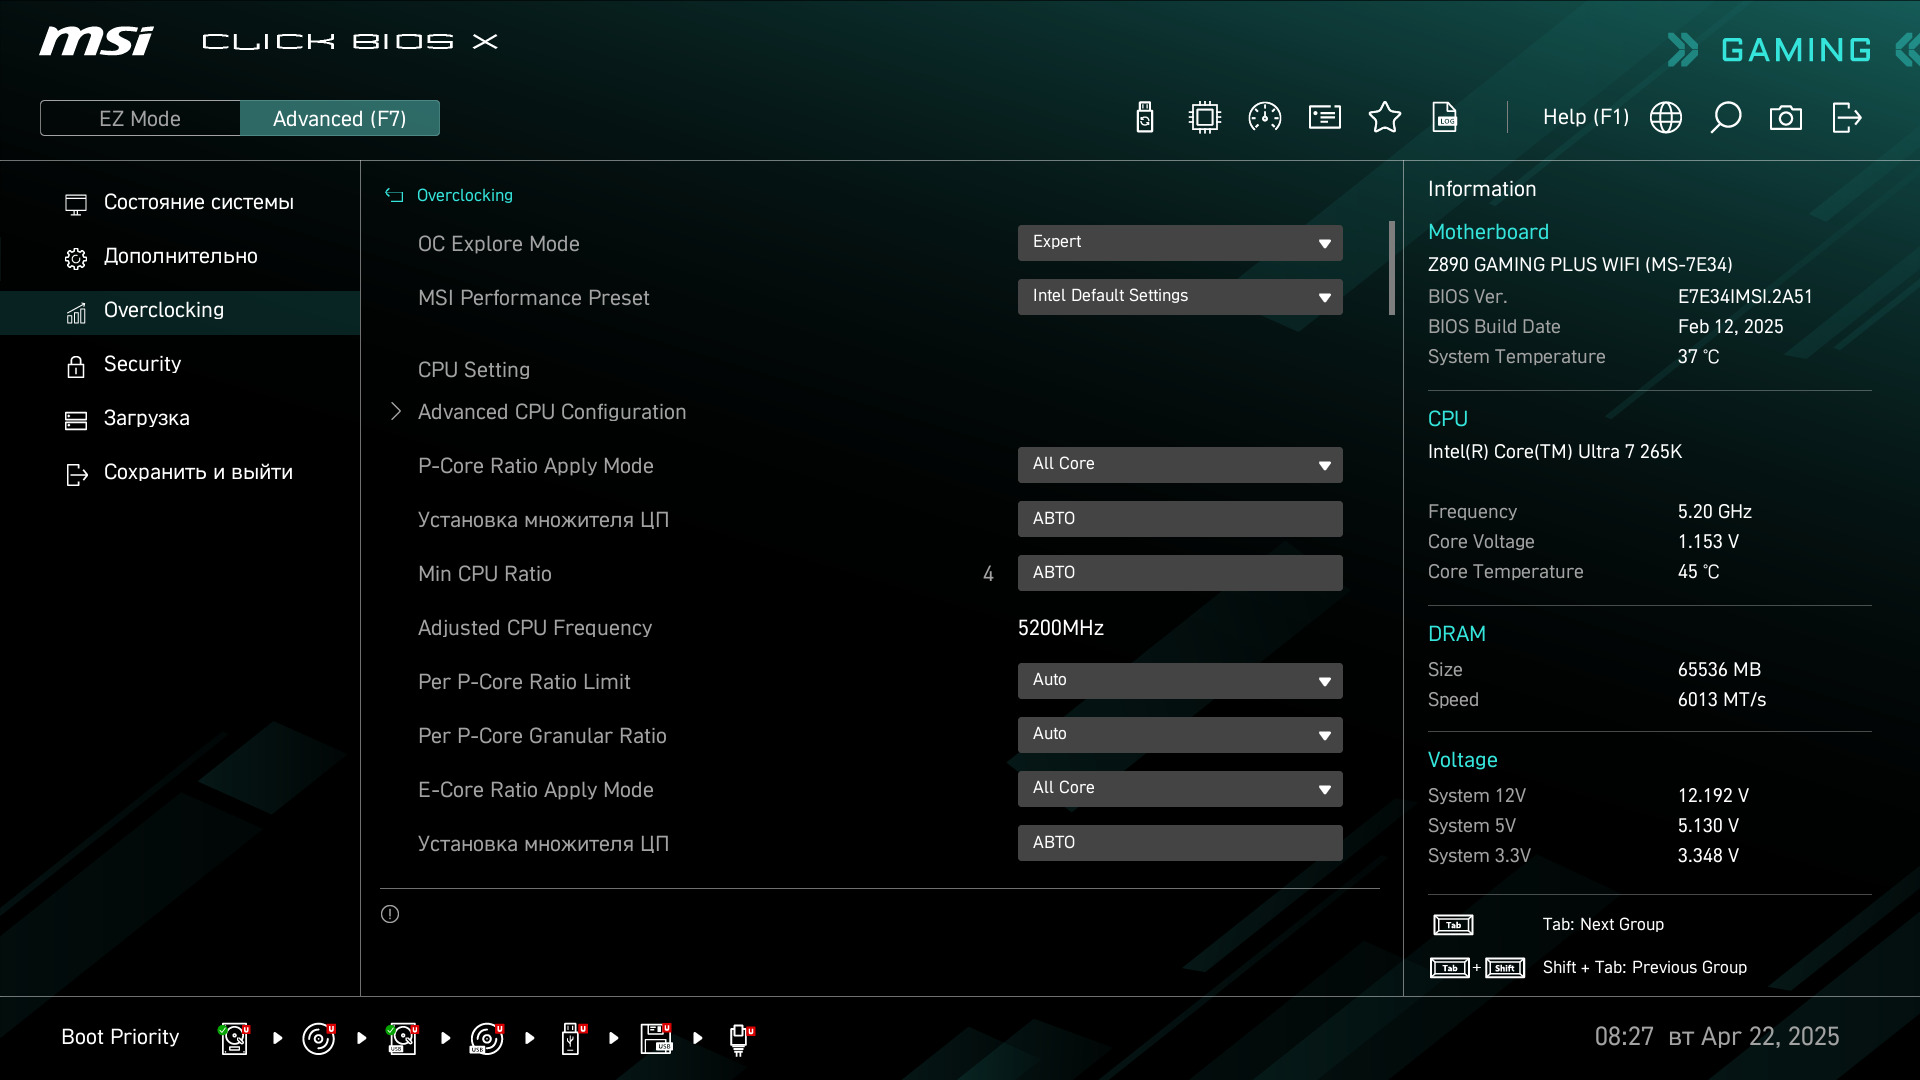This screenshot has width=1920, height=1080.
Task: Select USB floppy boot device icon
Action: [657, 1038]
